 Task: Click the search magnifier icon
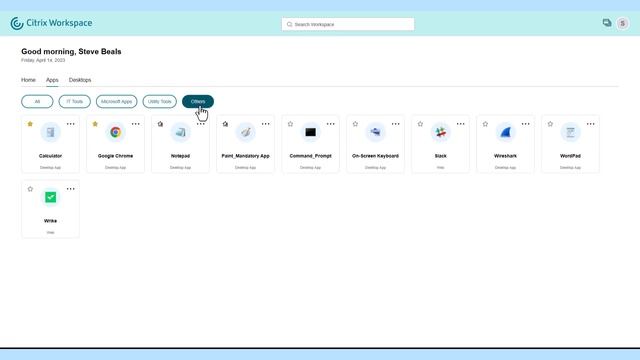click(x=289, y=24)
